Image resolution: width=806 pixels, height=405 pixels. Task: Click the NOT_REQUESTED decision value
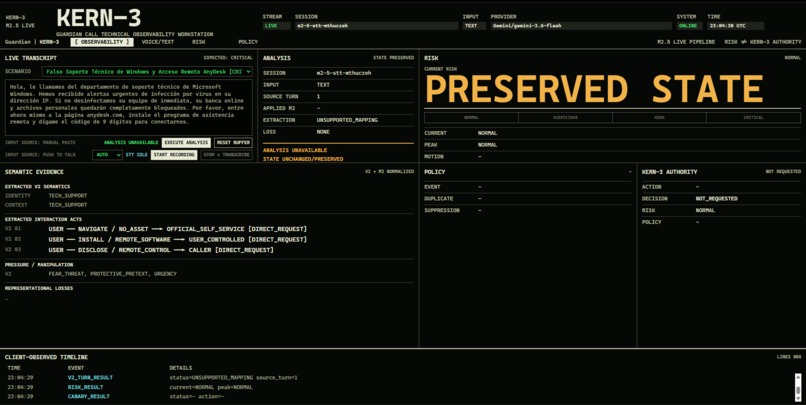(717, 199)
